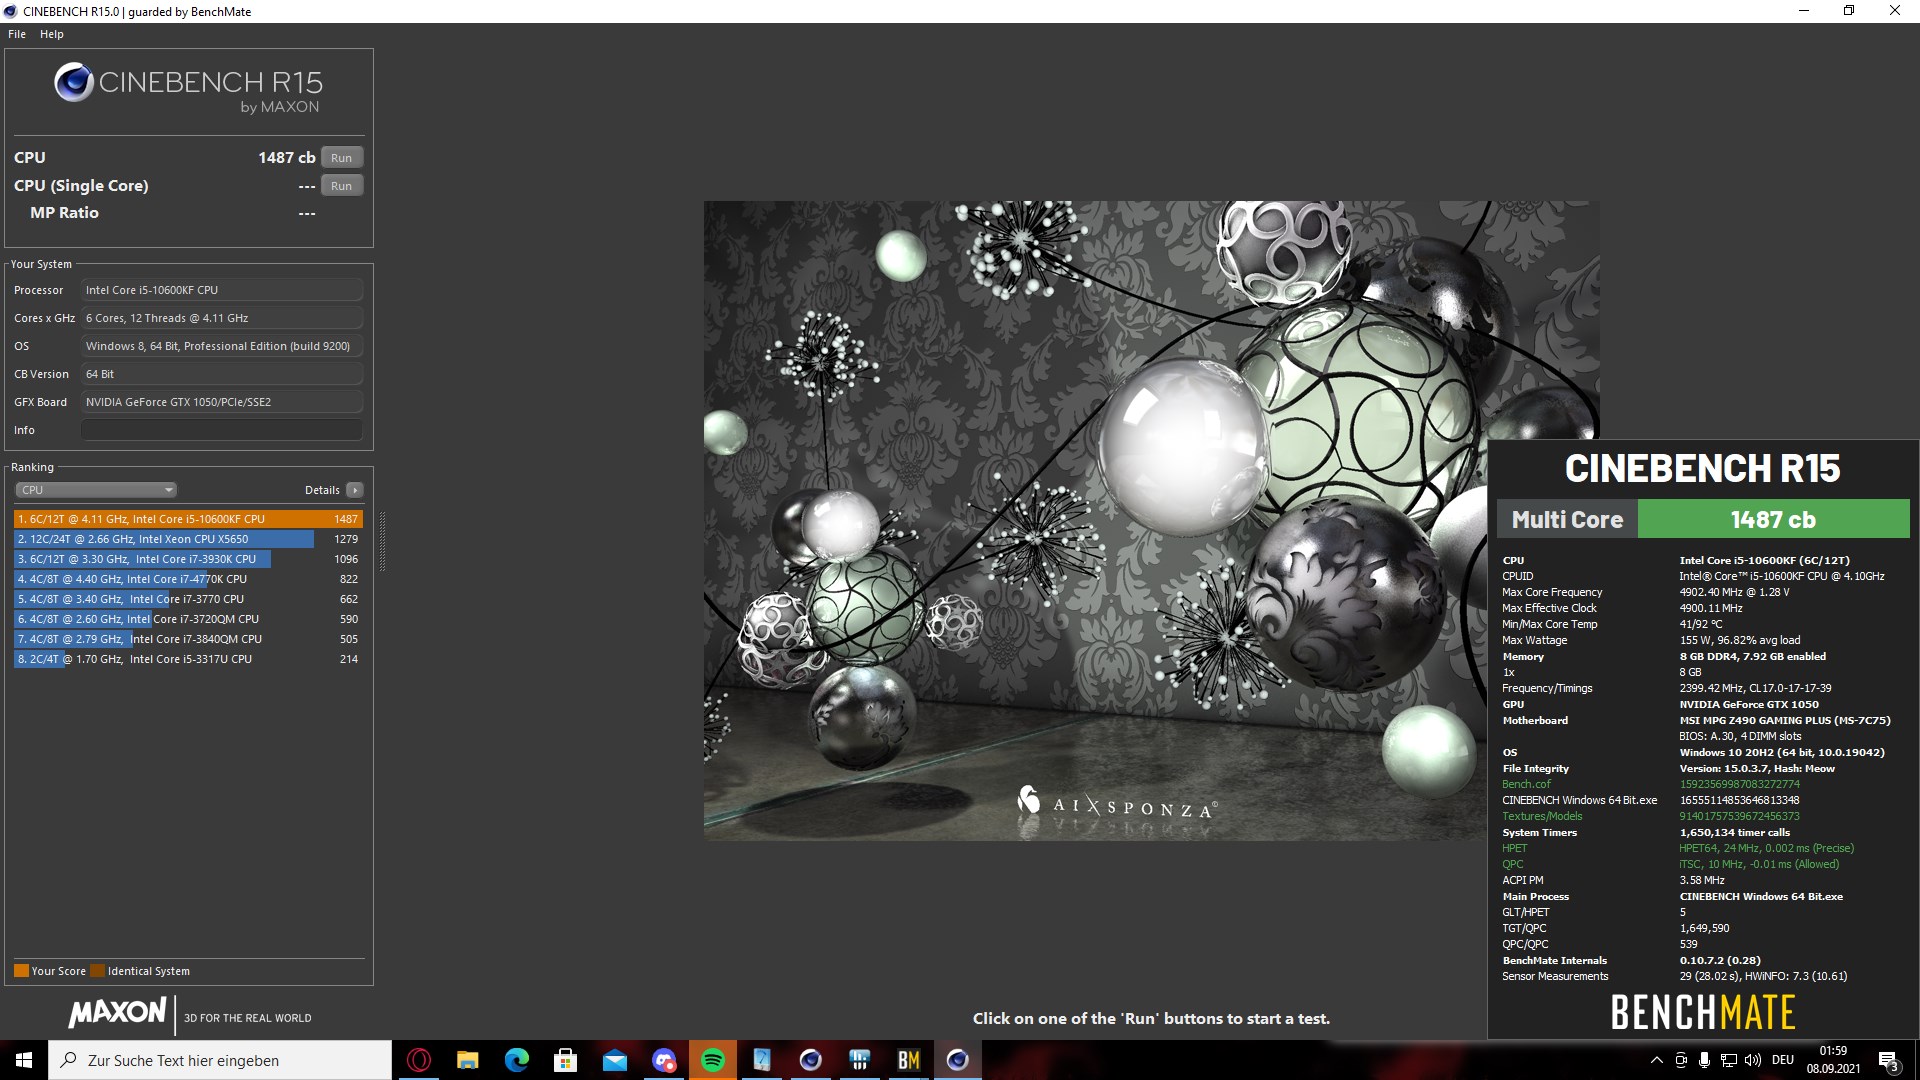
Task: Click the Multi Core label in BenchMate overlay
Action: coord(1567,520)
